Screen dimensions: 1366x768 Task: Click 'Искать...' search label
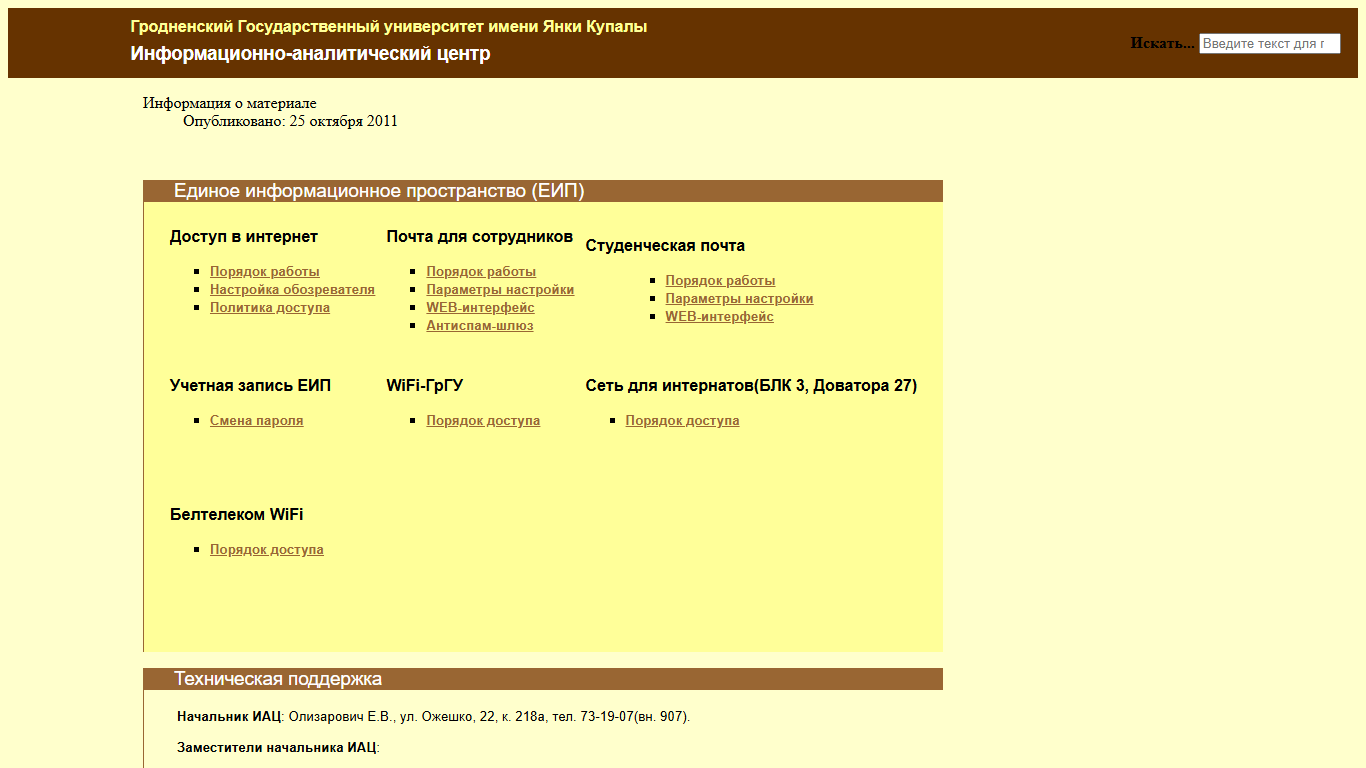pos(1162,43)
